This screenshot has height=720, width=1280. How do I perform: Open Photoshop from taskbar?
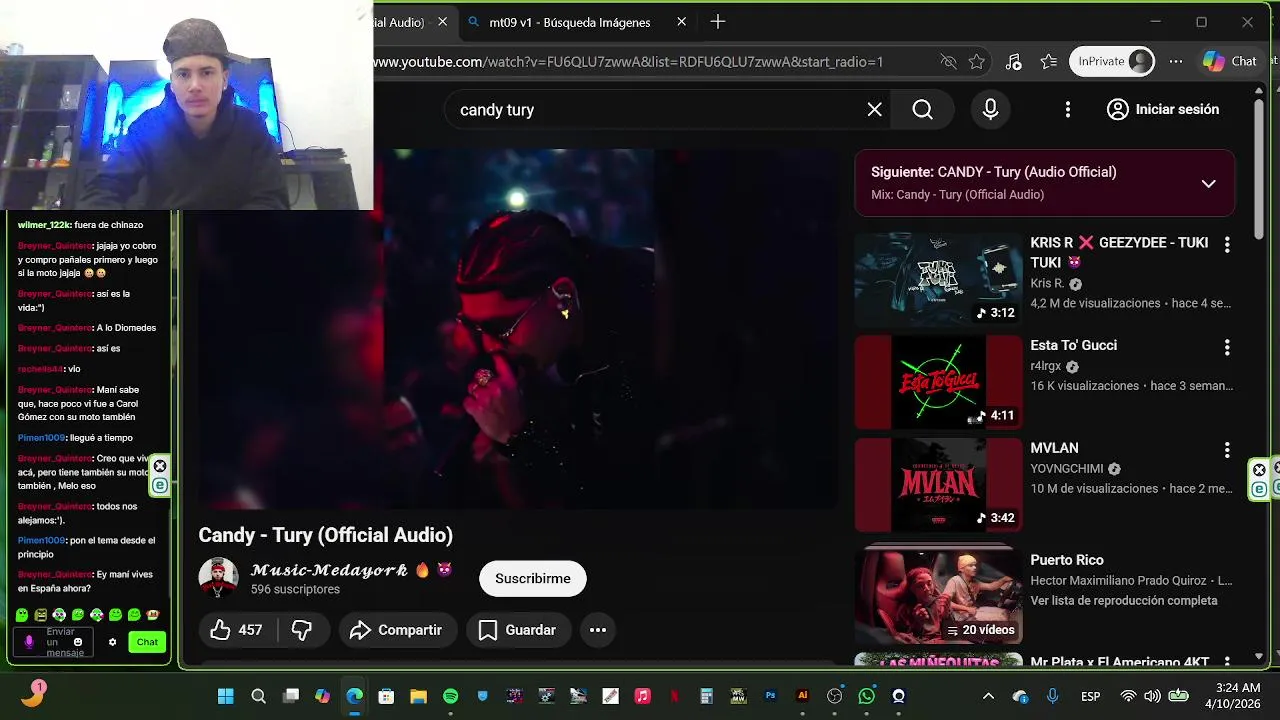(770, 696)
